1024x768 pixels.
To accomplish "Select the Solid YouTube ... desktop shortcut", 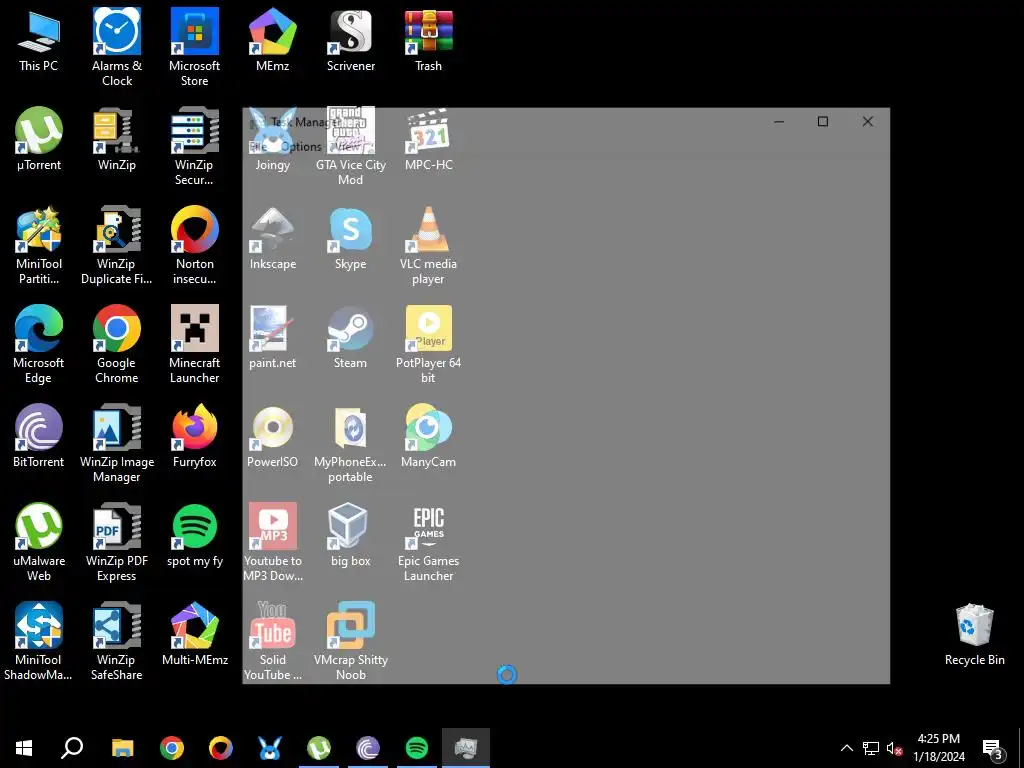I will pos(272,641).
